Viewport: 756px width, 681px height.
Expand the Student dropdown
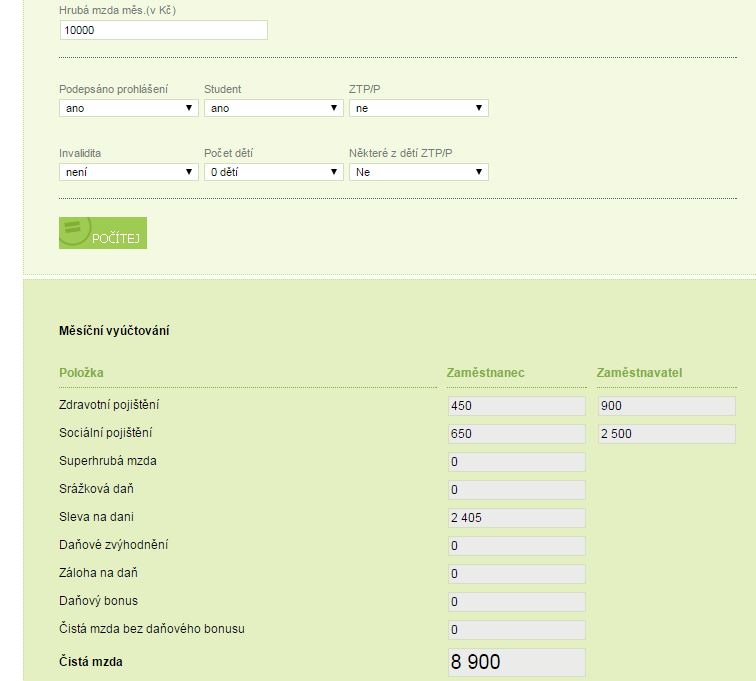click(x=273, y=108)
